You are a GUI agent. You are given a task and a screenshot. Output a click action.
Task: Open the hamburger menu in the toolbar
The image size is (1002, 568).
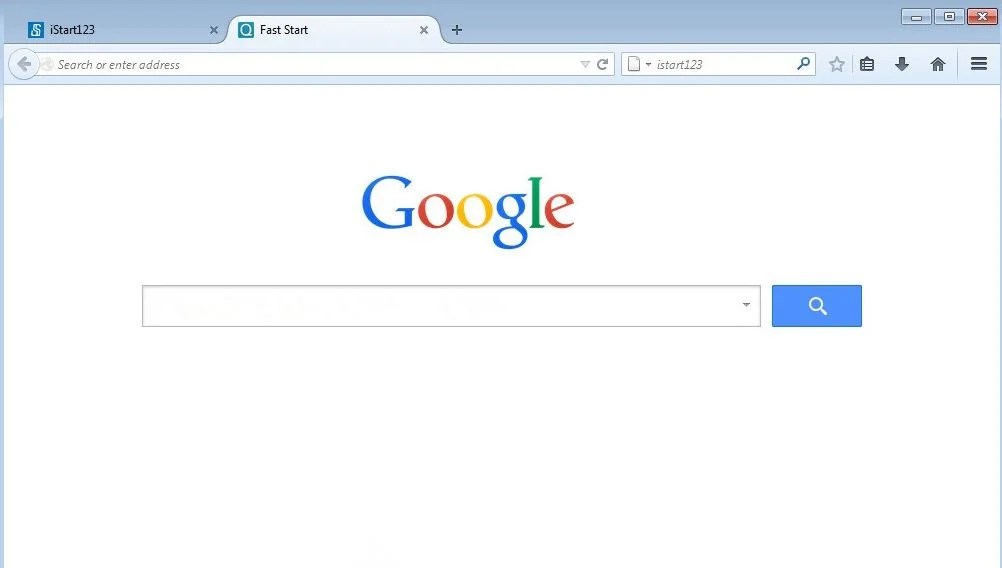click(978, 63)
